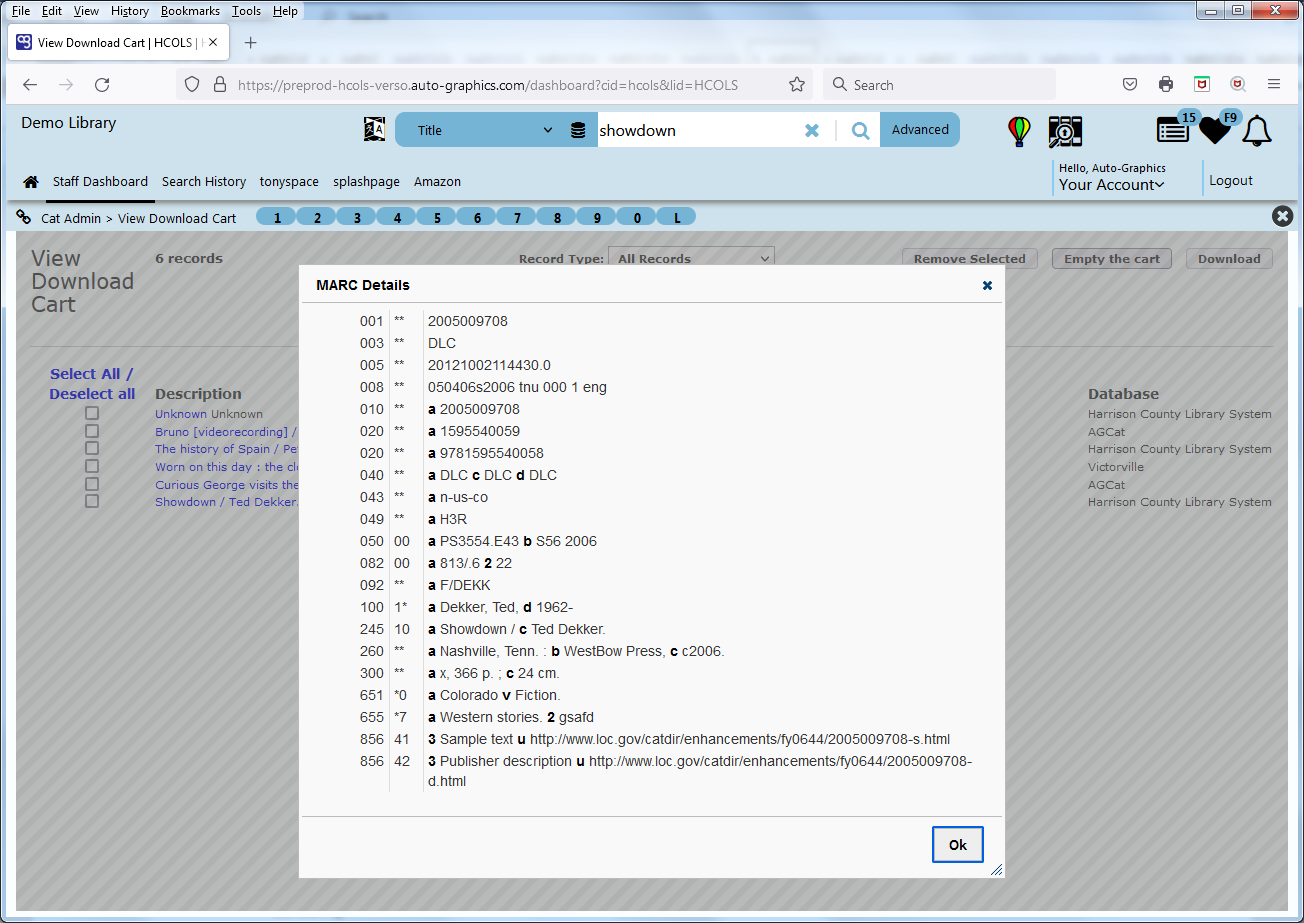Click the magnifier search submit icon
The width and height of the screenshot is (1304, 923).
coord(860,130)
